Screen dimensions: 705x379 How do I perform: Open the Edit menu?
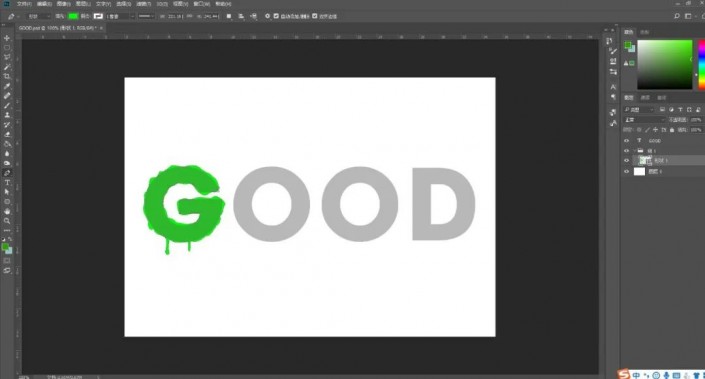coord(44,4)
